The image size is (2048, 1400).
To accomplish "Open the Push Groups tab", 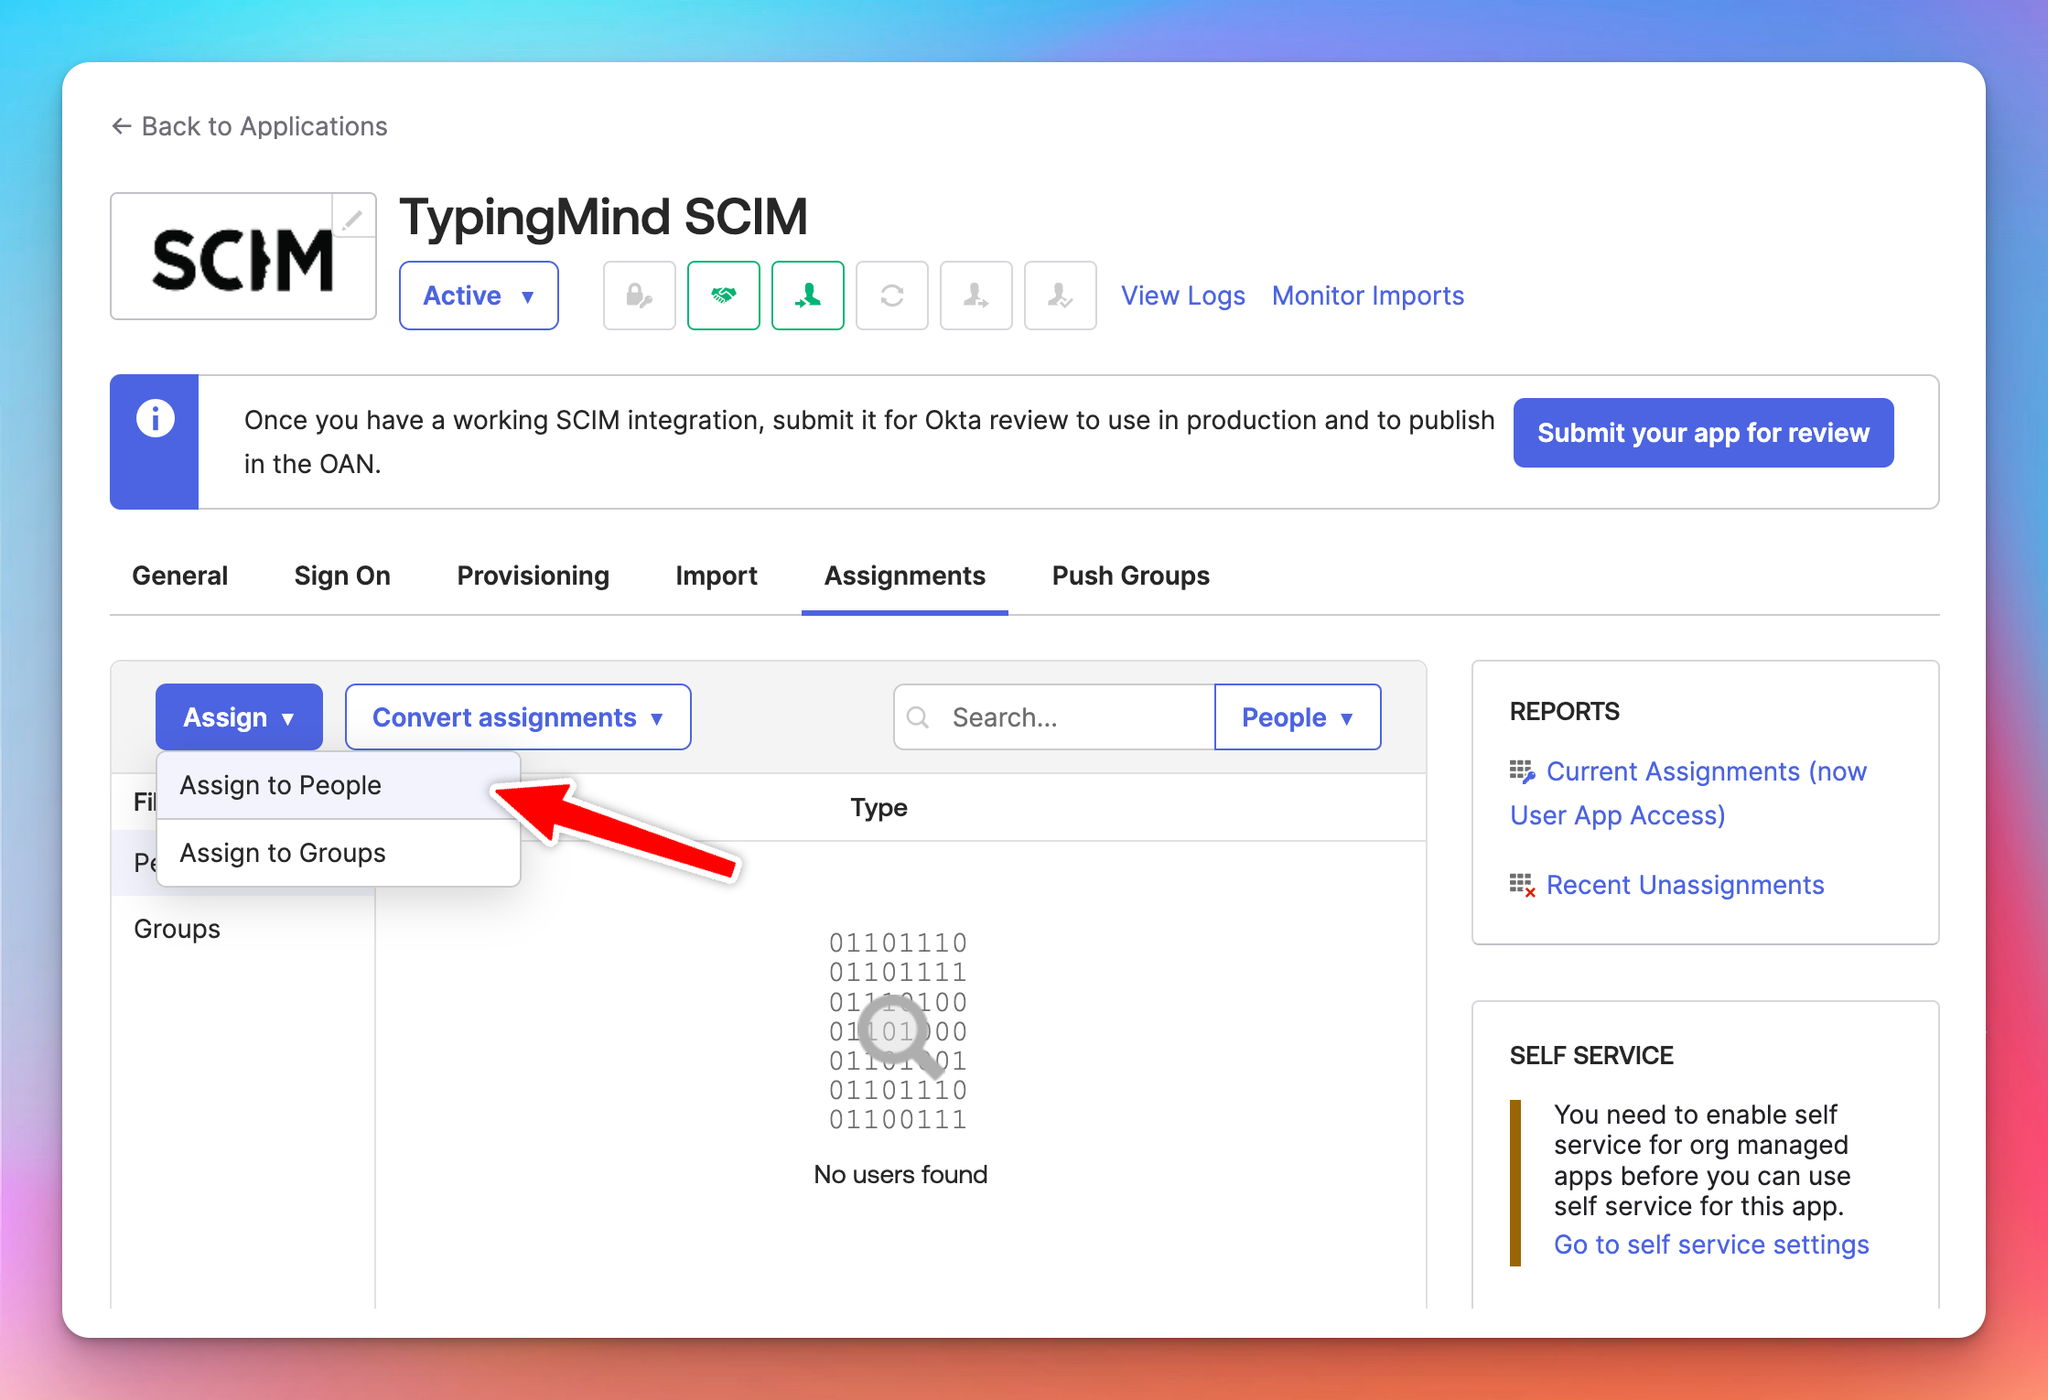I will click(x=1131, y=576).
